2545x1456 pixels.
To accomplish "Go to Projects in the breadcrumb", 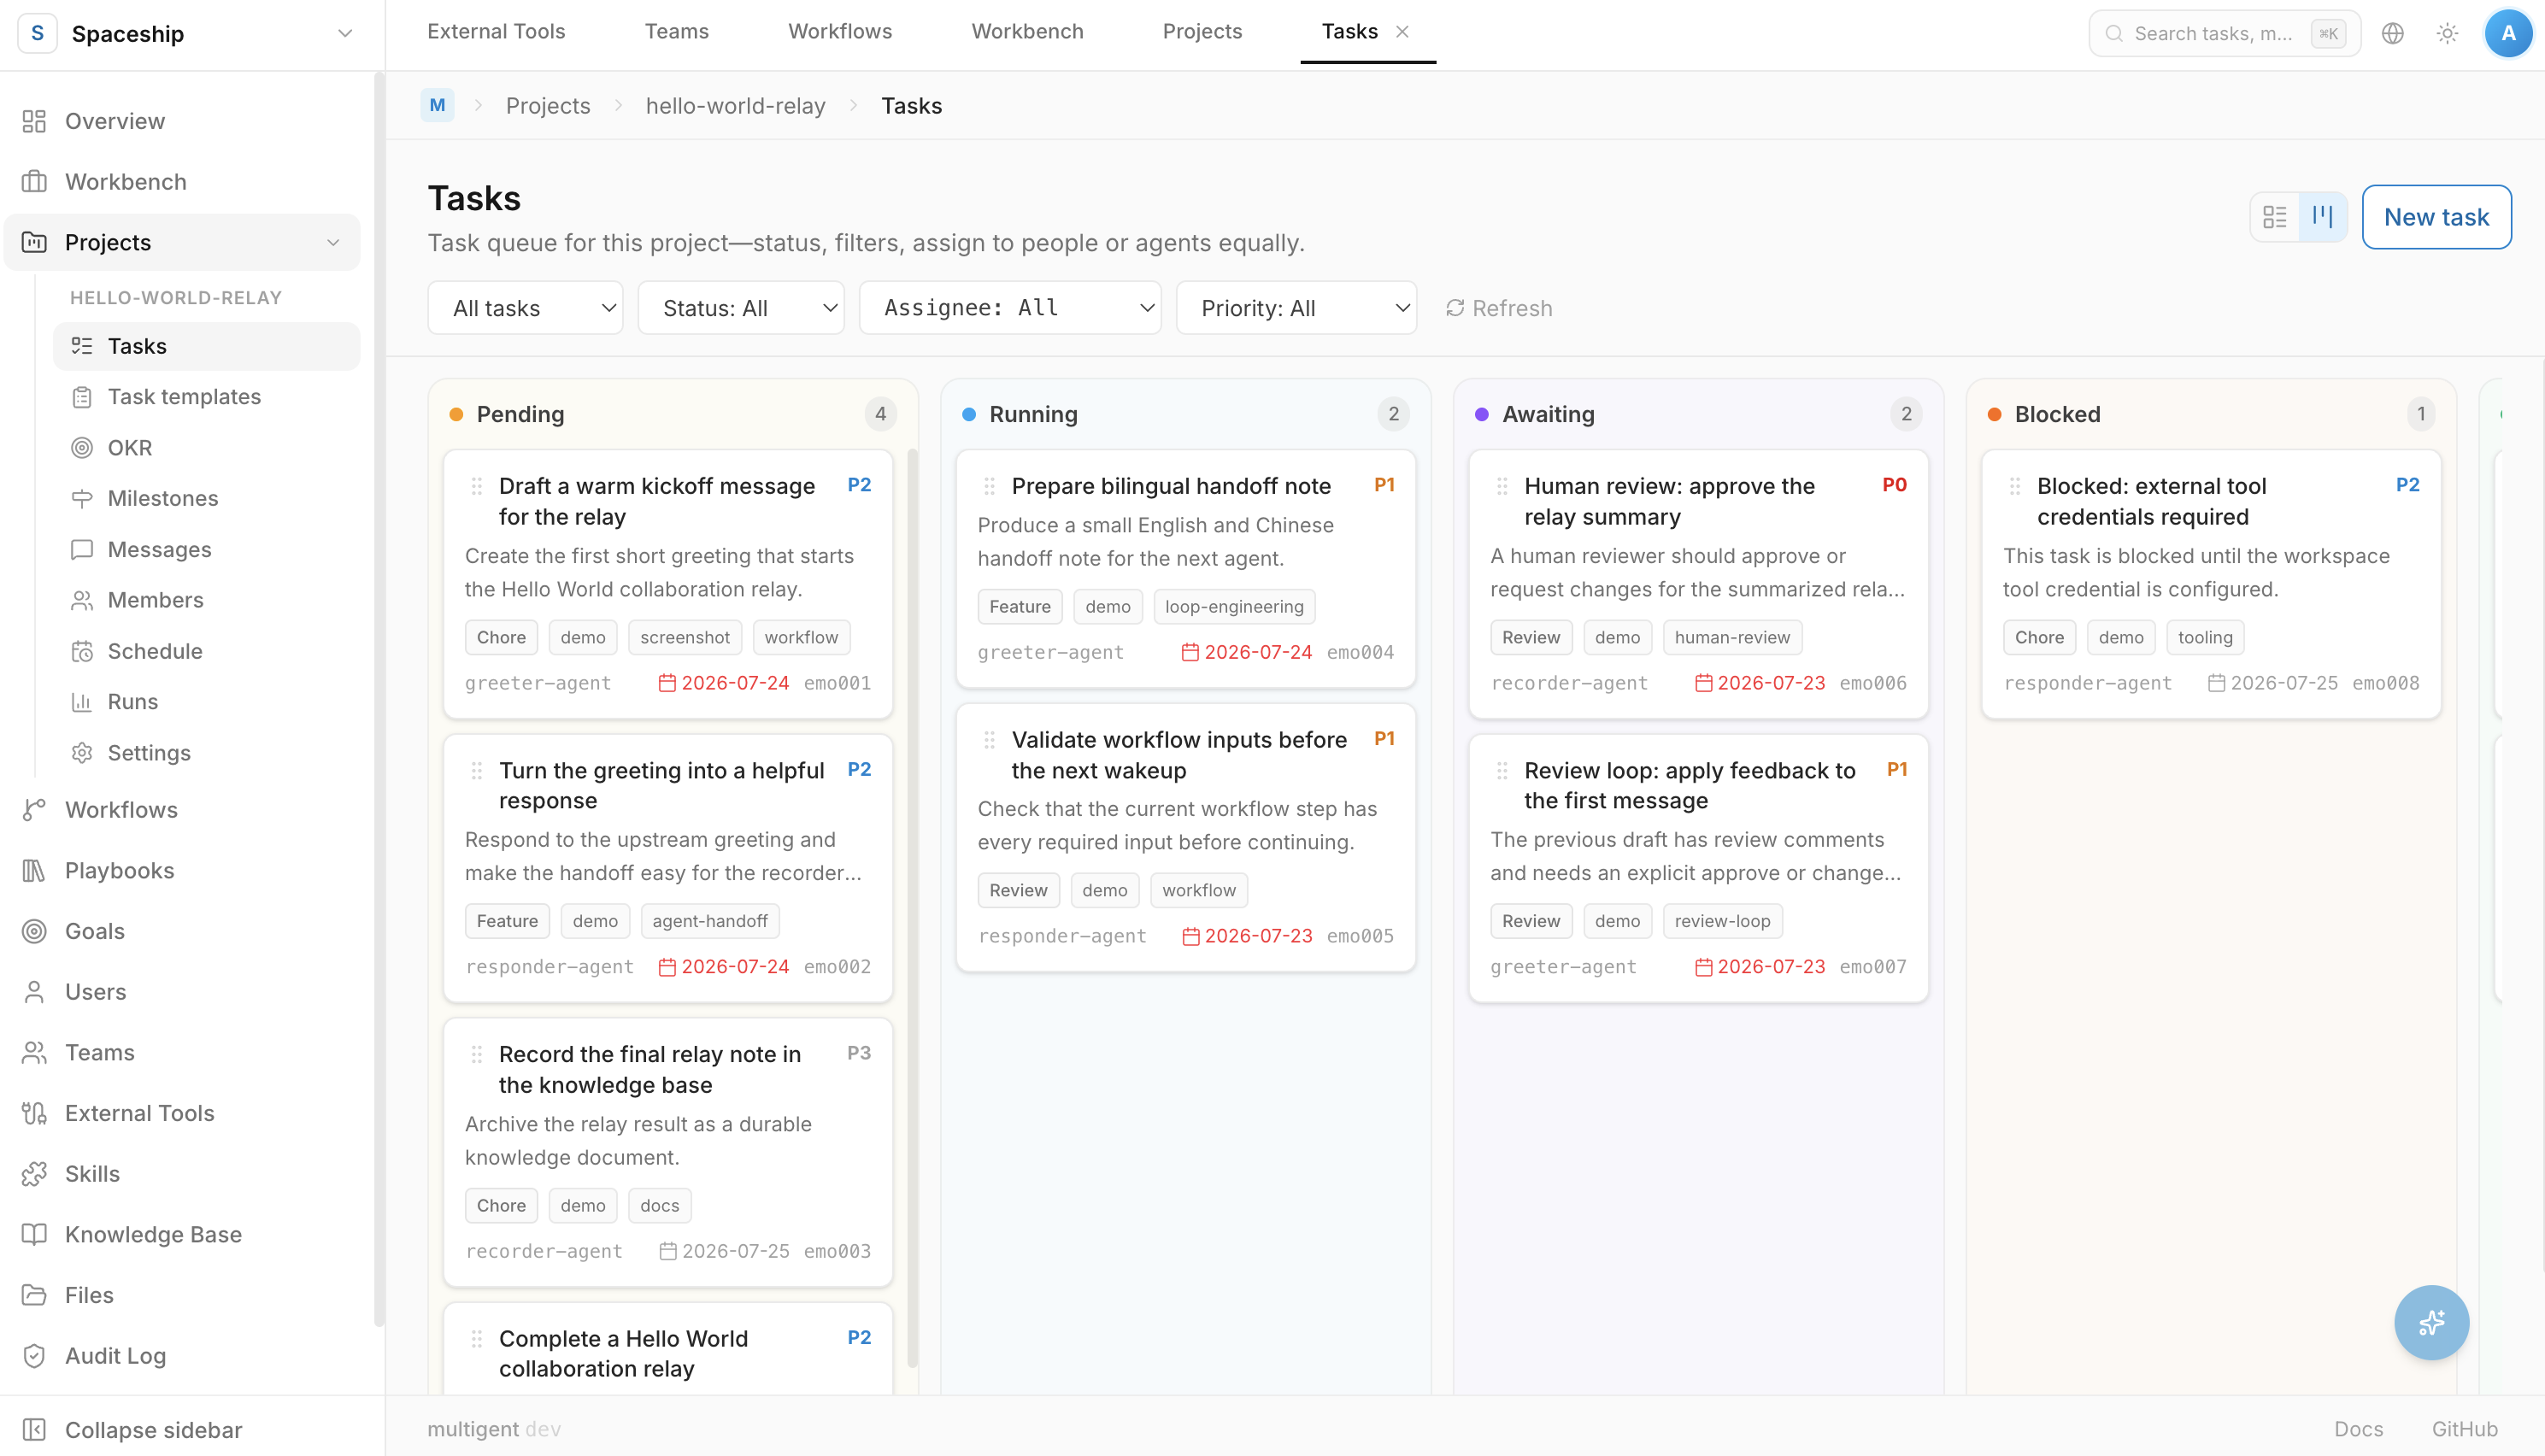I will click(548, 106).
